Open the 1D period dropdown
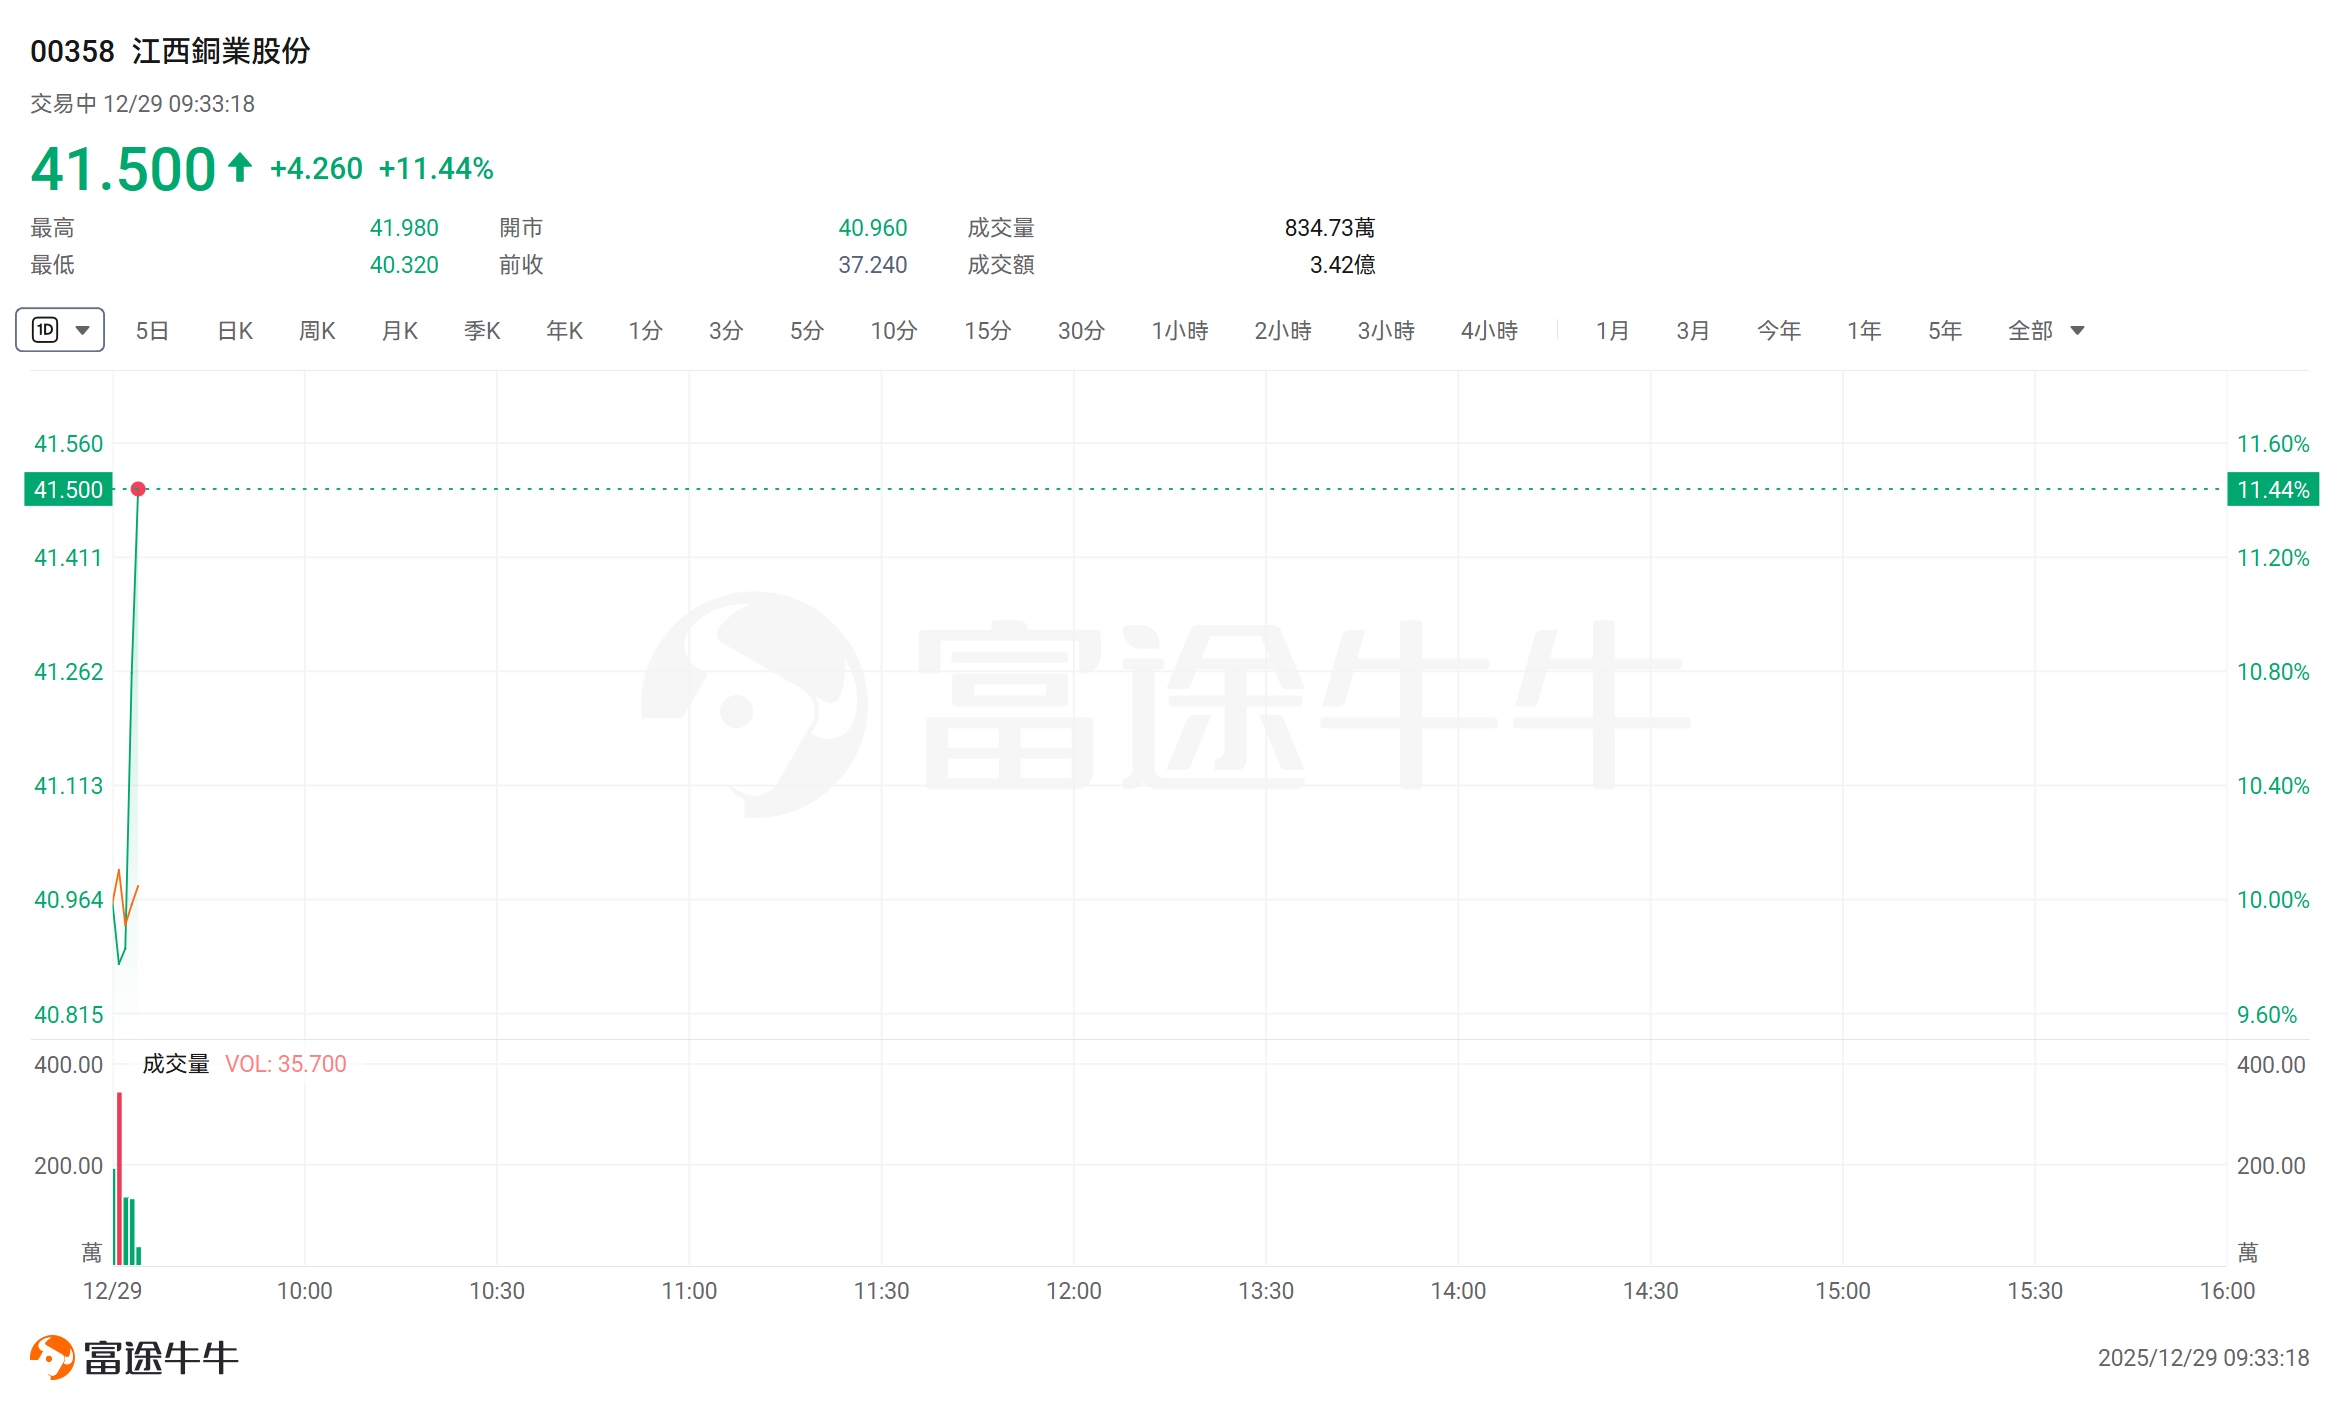 [x=83, y=330]
